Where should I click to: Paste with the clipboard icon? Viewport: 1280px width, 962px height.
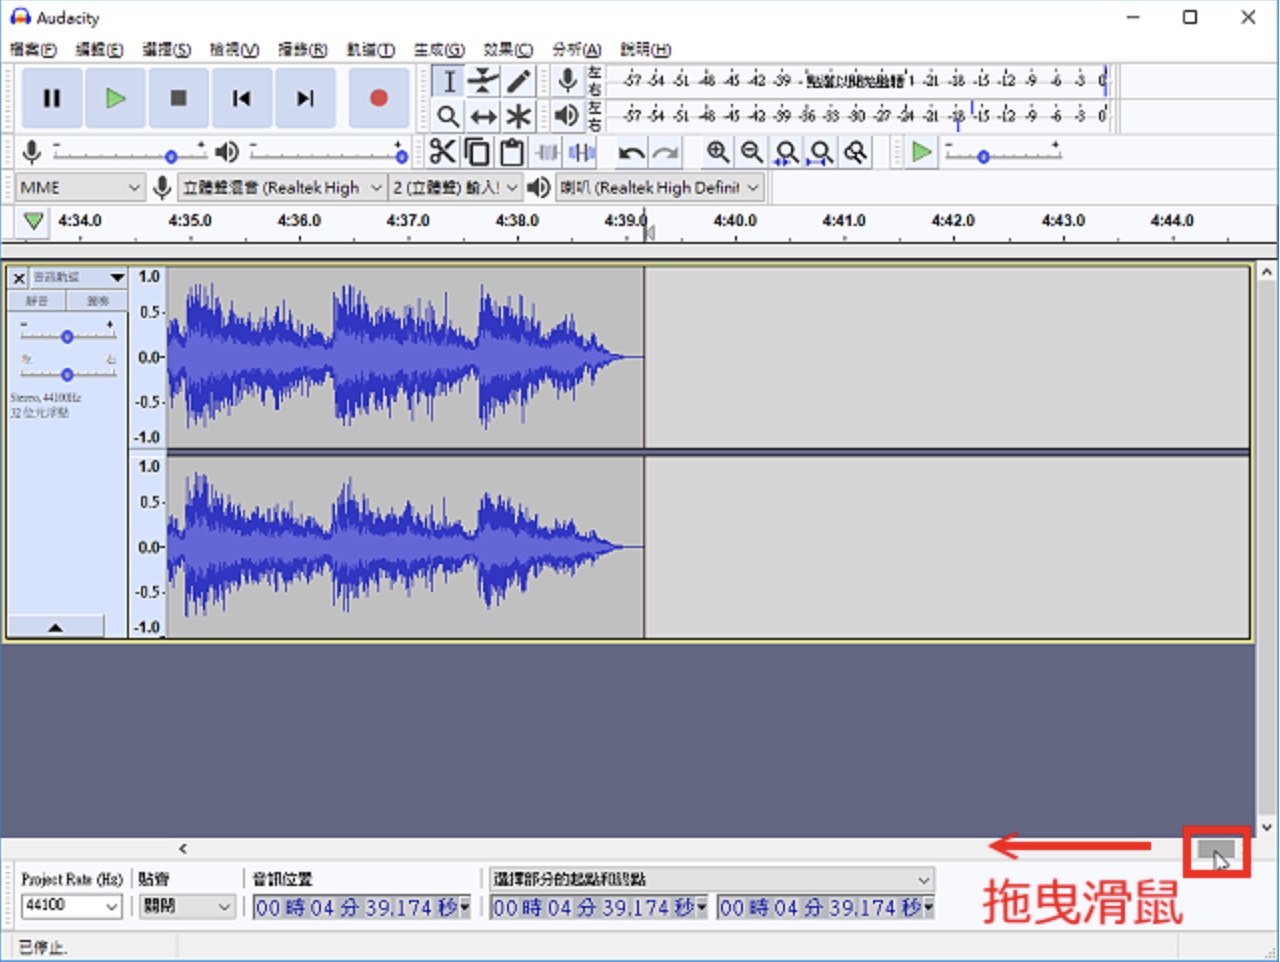(511, 152)
